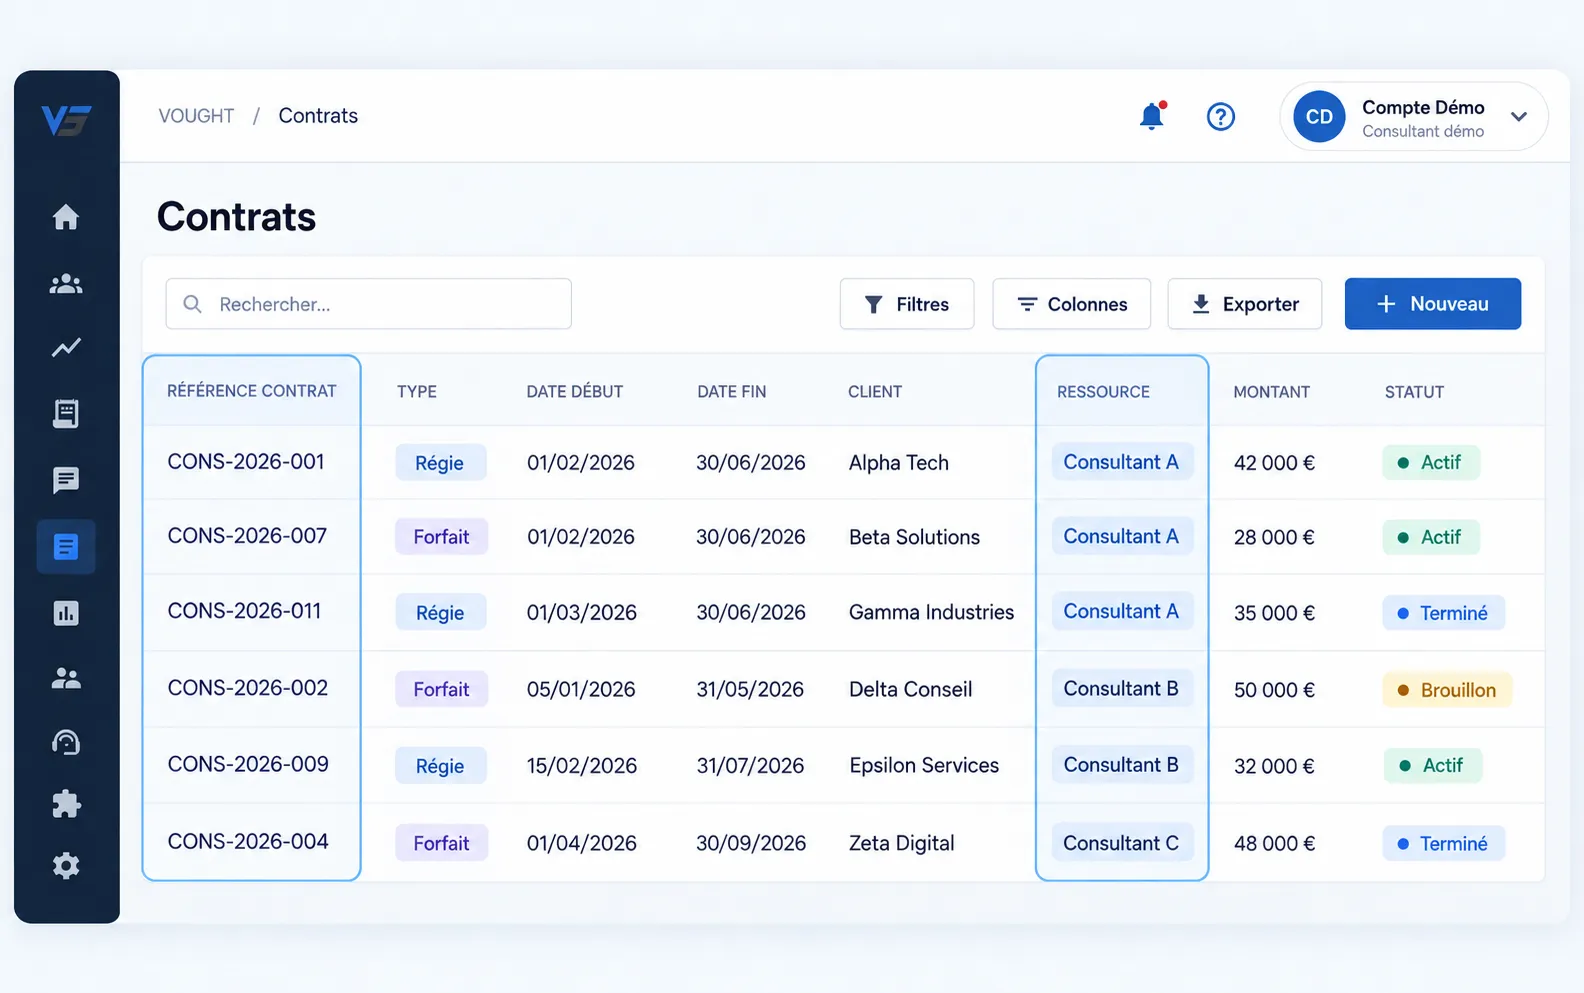Open the two-person users icon in sidebar

click(x=66, y=679)
